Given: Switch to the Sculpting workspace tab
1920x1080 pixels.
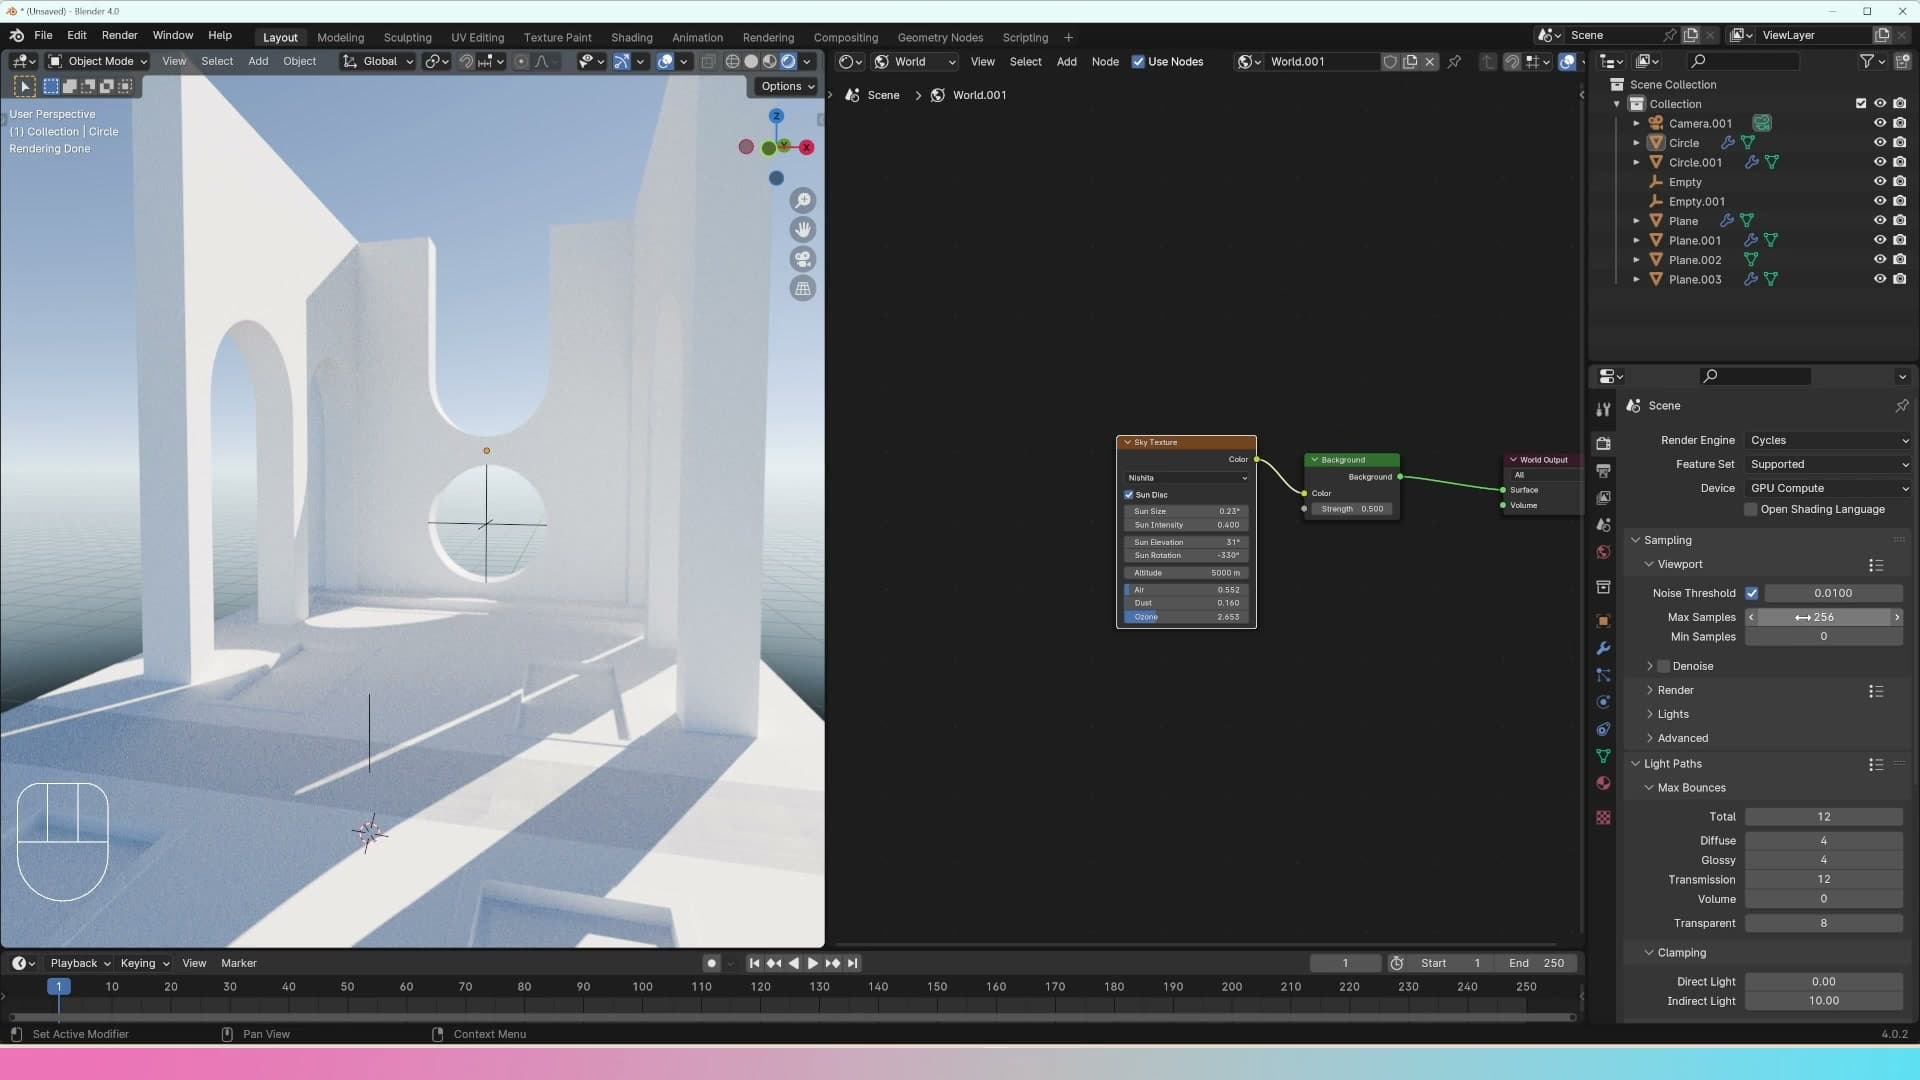Looking at the screenshot, I should (x=407, y=38).
